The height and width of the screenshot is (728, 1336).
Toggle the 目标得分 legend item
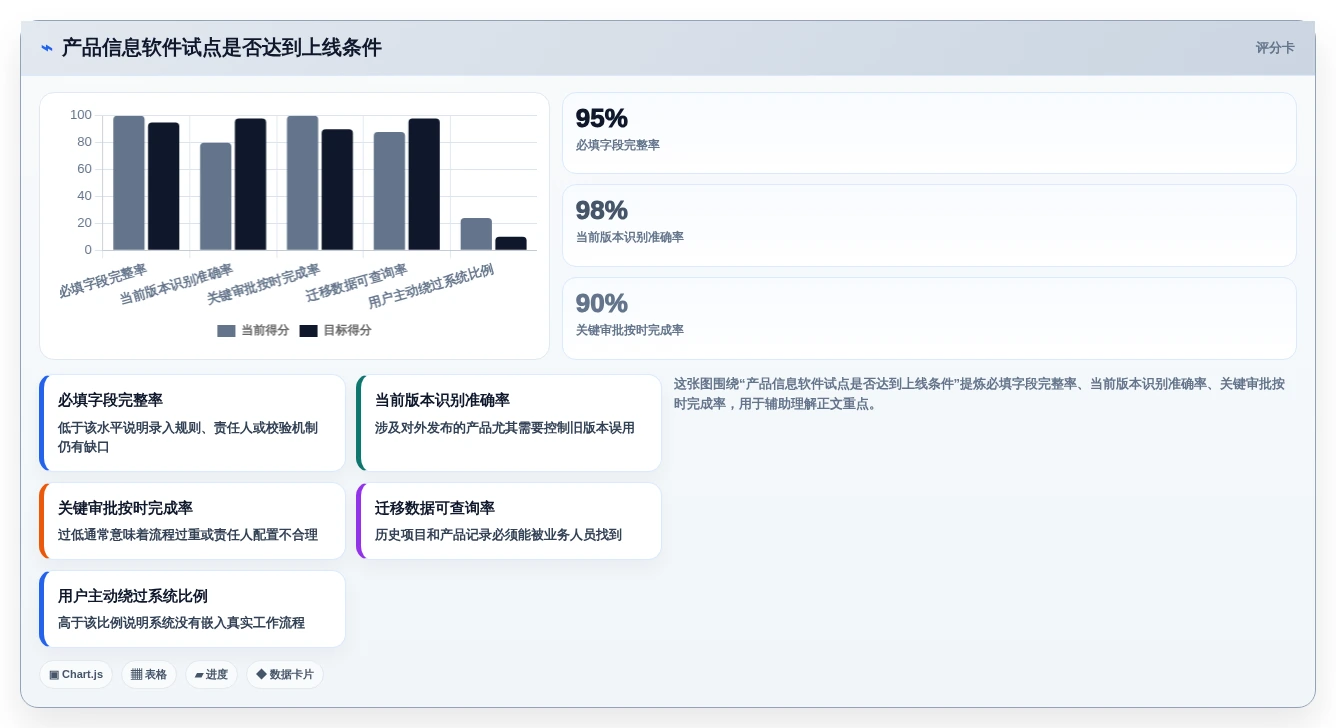point(335,330)
